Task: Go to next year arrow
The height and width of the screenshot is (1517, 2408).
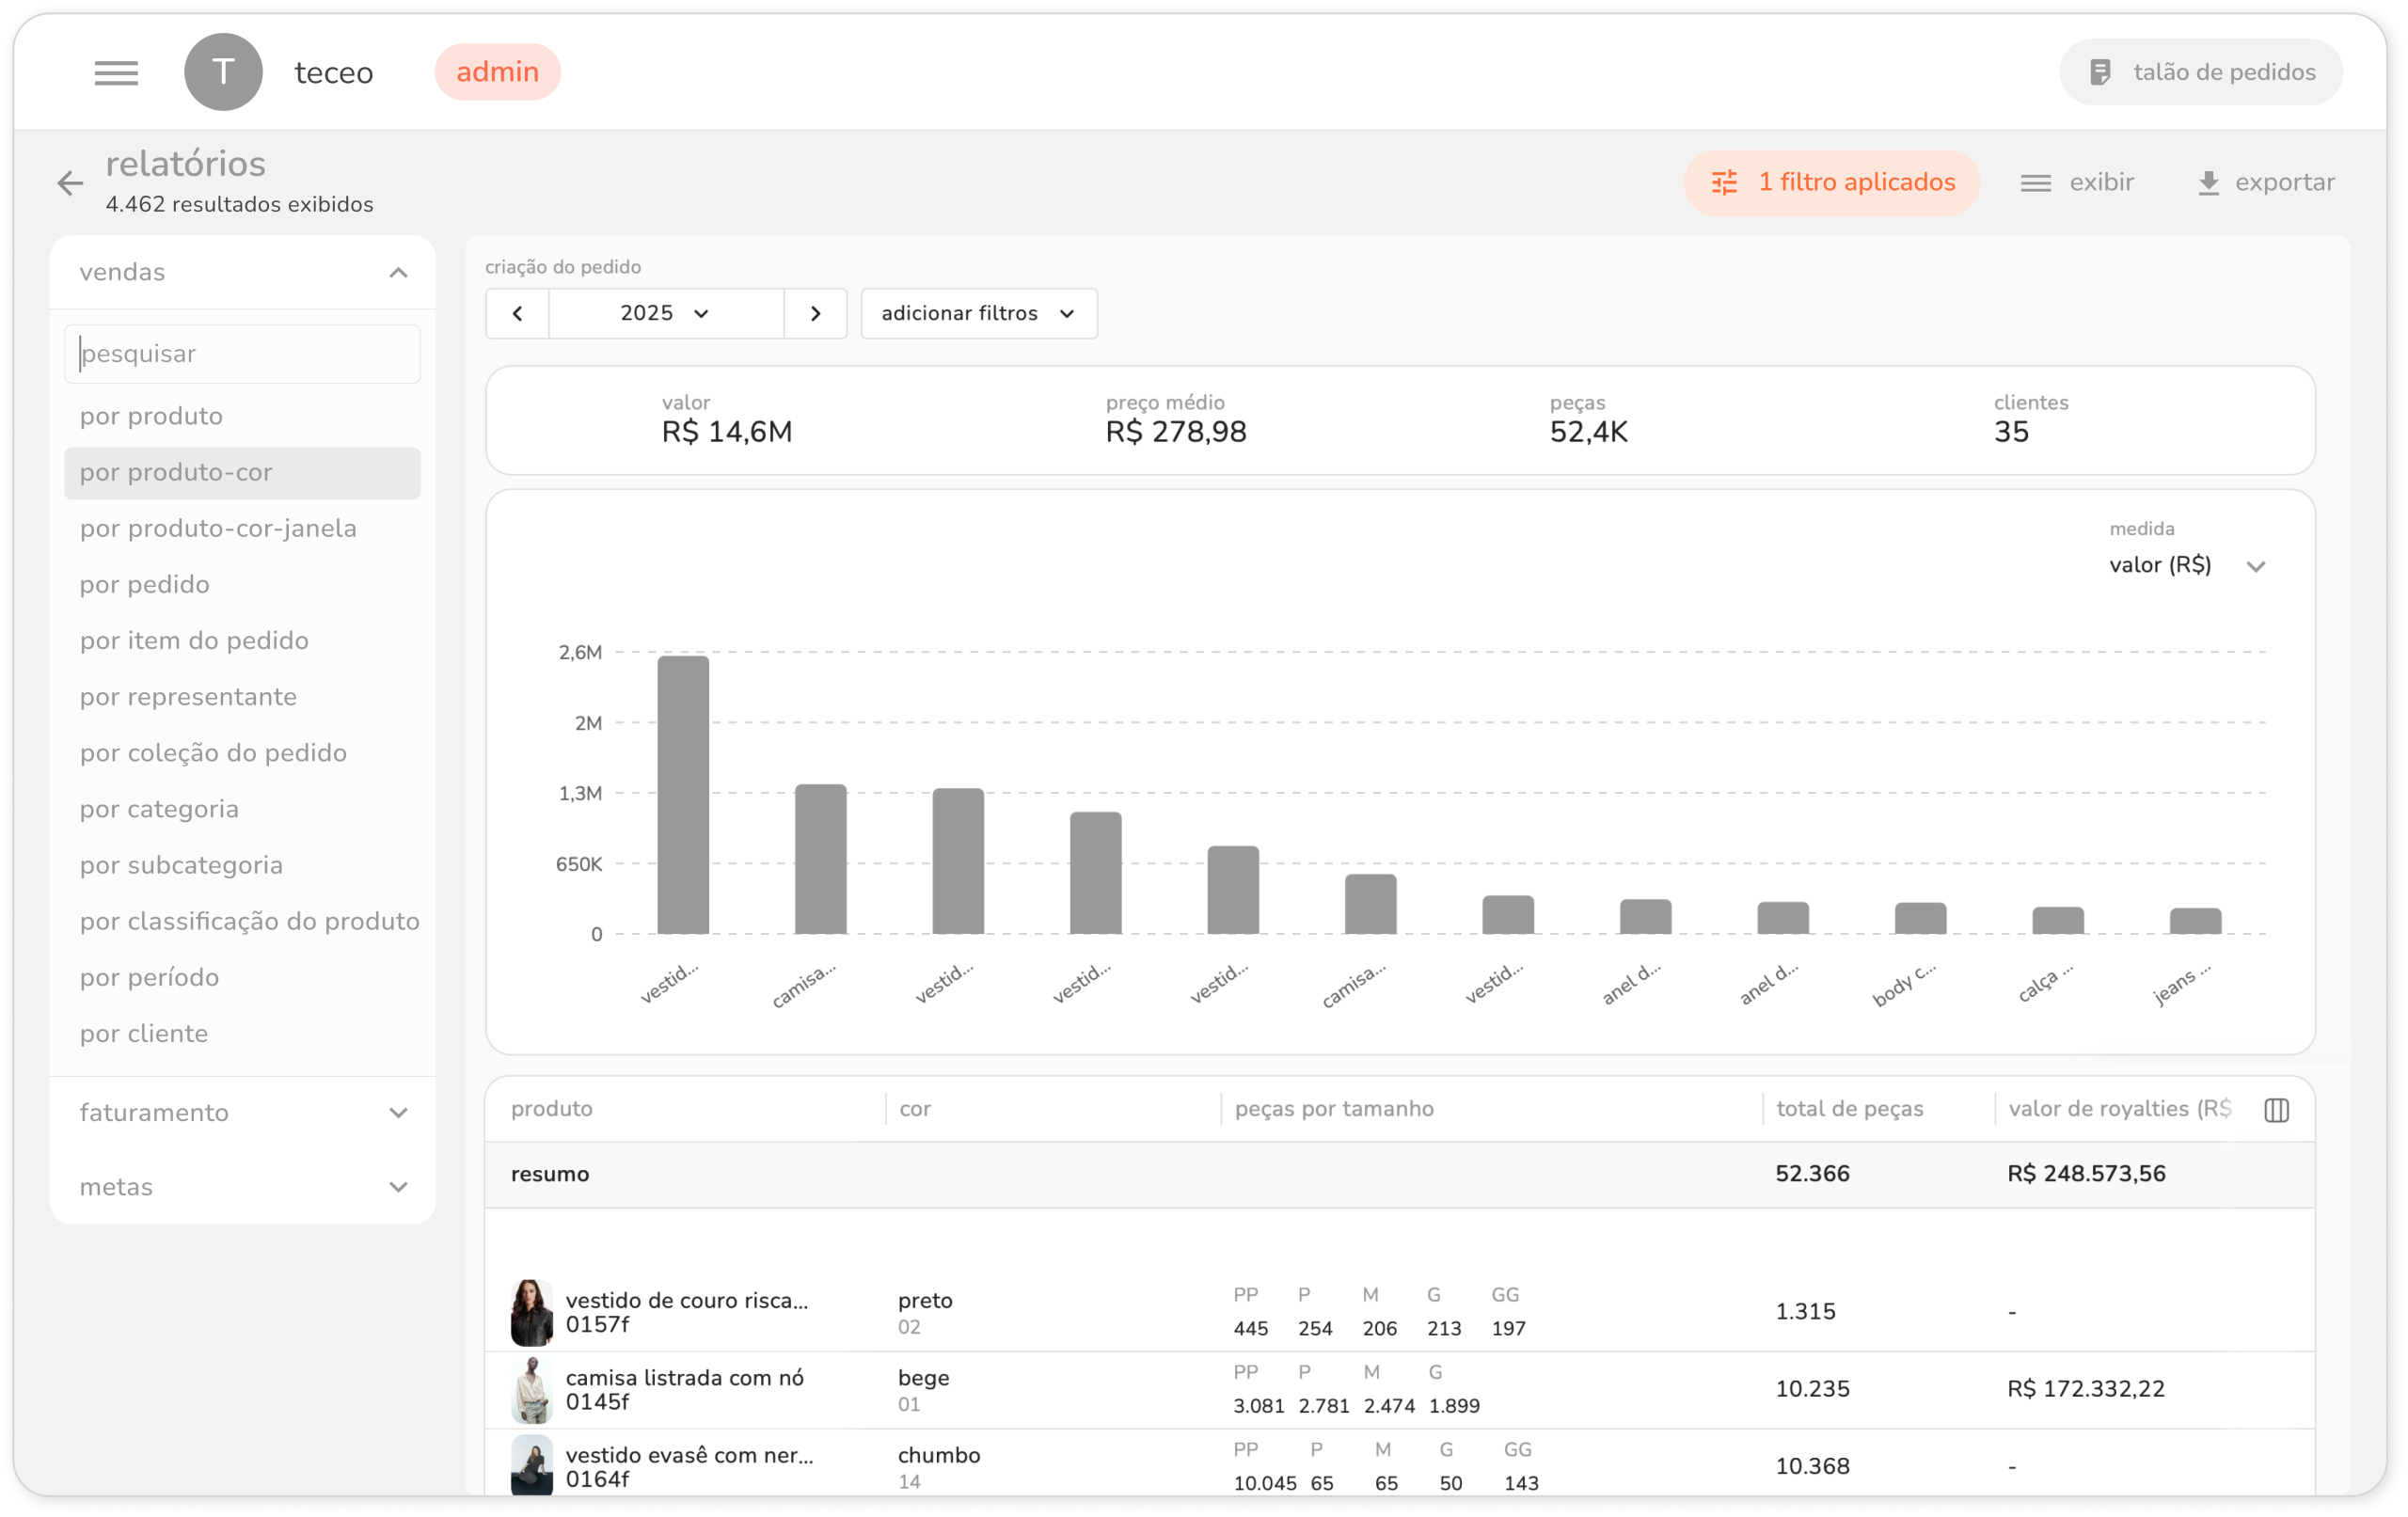Action: tap(815, 313)
